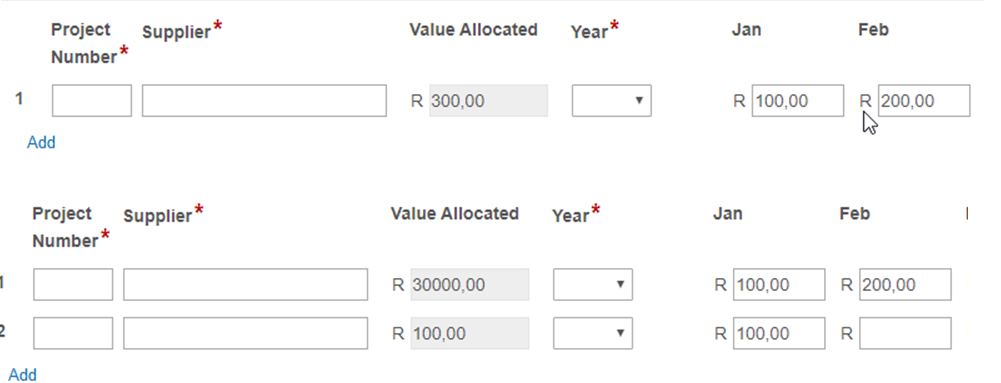Open the Year dropdown in the top form

point(611,101)
